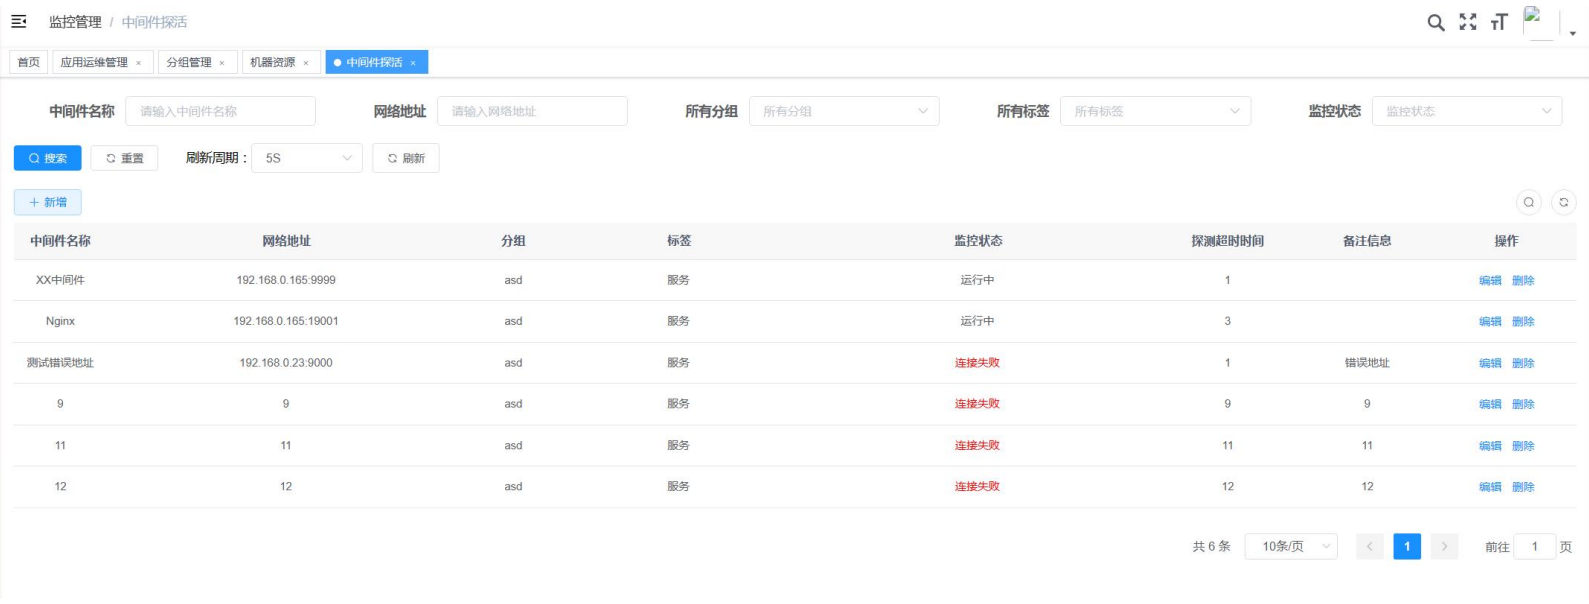Click the round table refresh icon
The image size is (1589, 604).
pyautogui.click(x=1563, y=202)
